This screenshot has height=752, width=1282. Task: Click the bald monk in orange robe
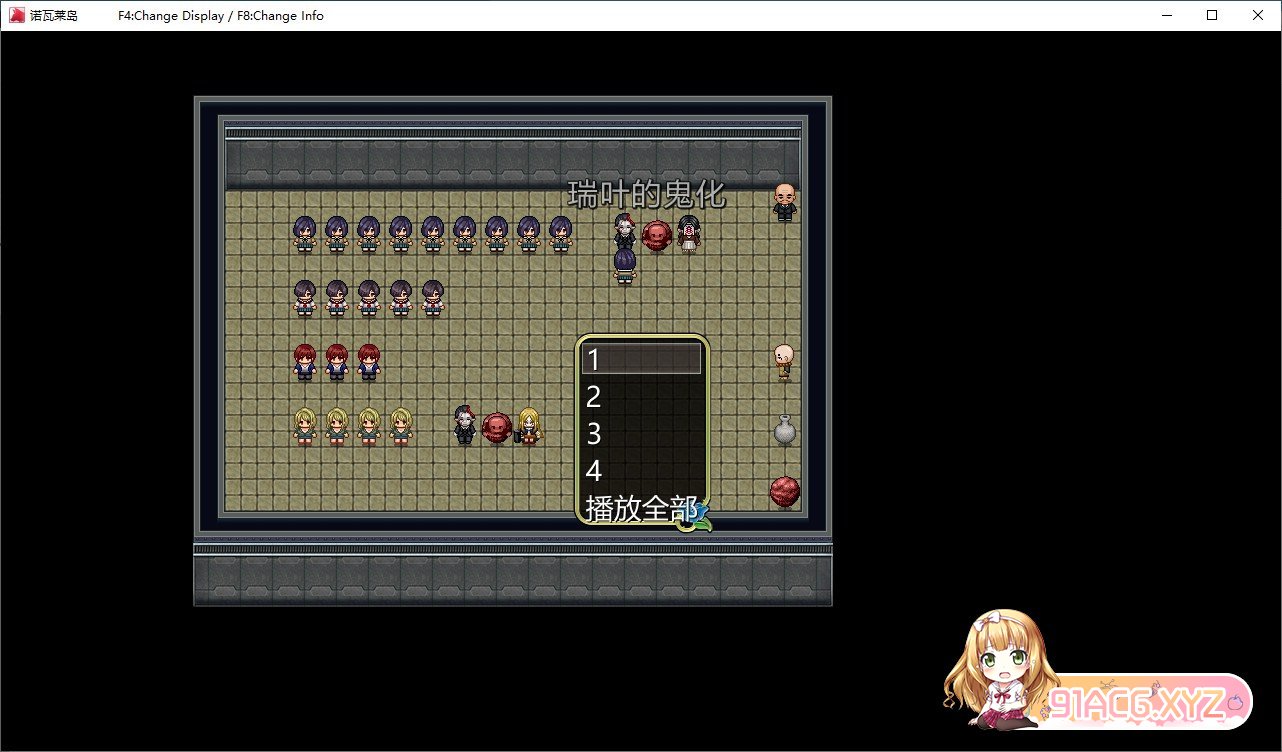[785, 362]
